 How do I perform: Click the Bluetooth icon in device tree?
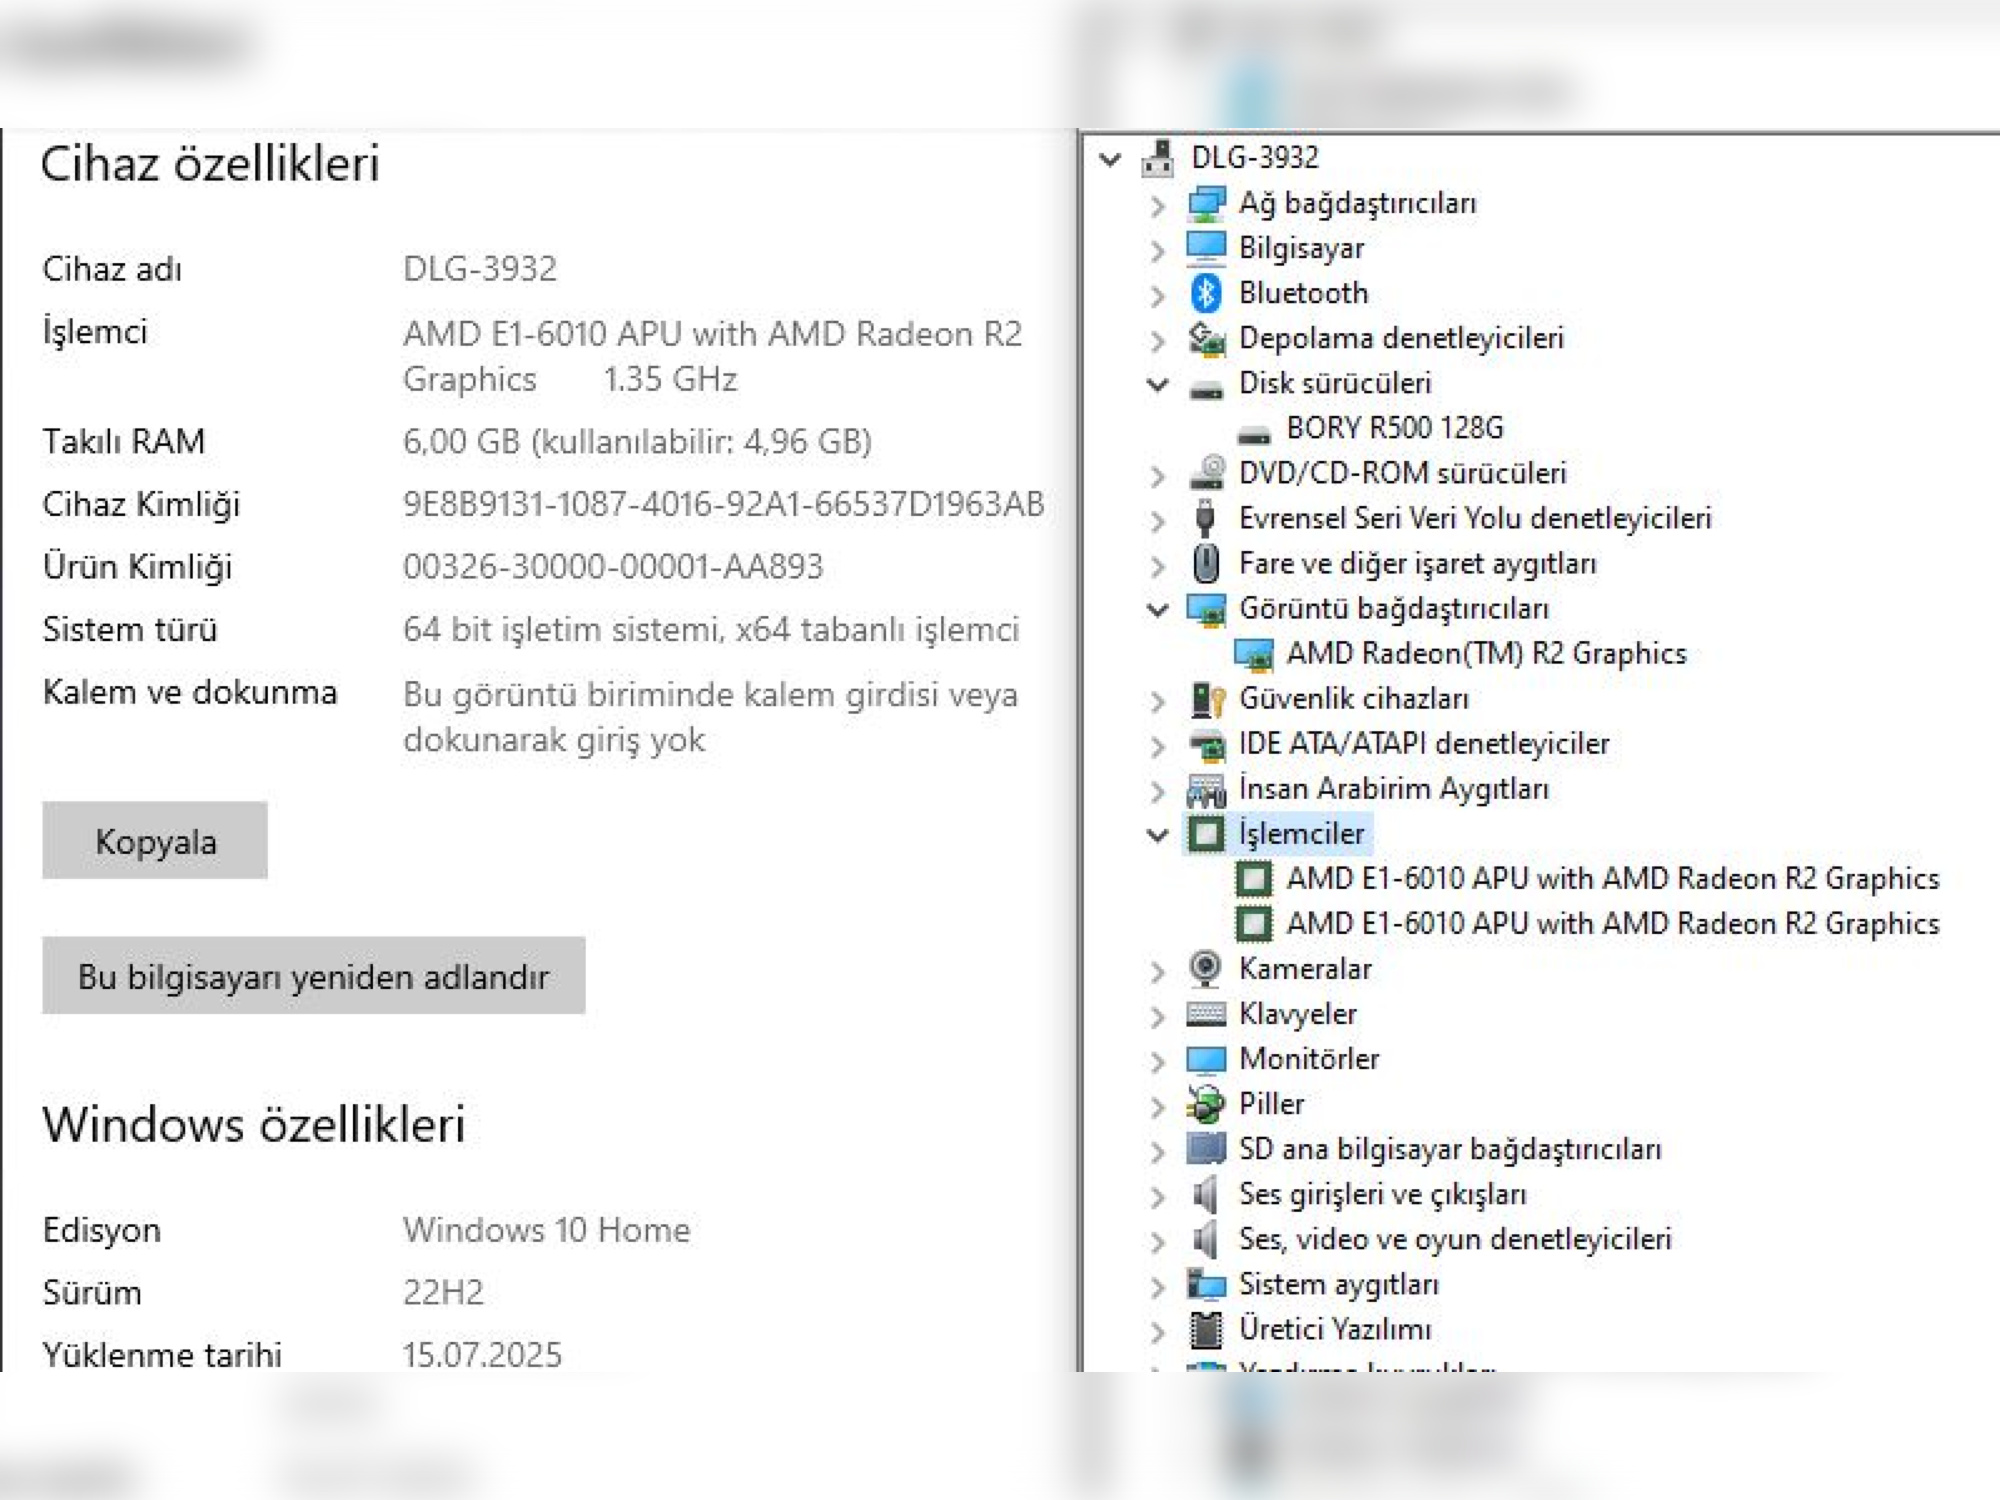coord(1206,293)
